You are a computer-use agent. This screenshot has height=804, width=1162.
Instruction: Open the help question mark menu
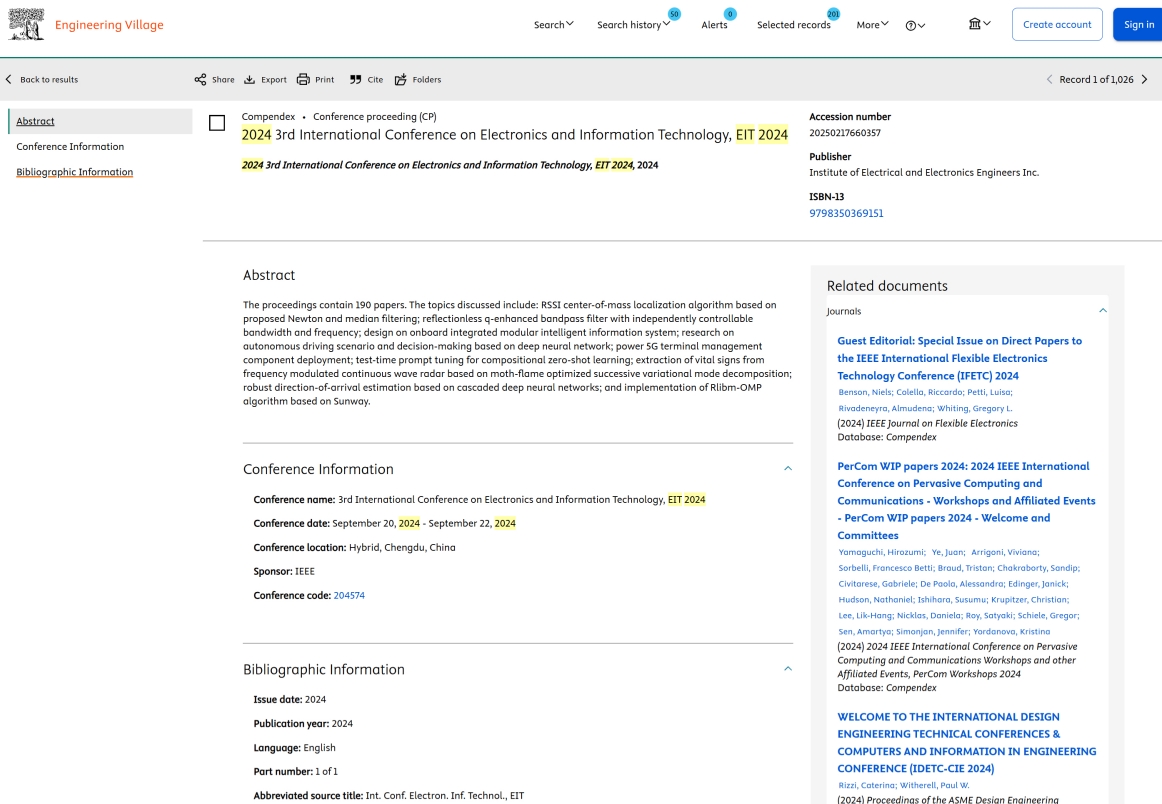914,25
